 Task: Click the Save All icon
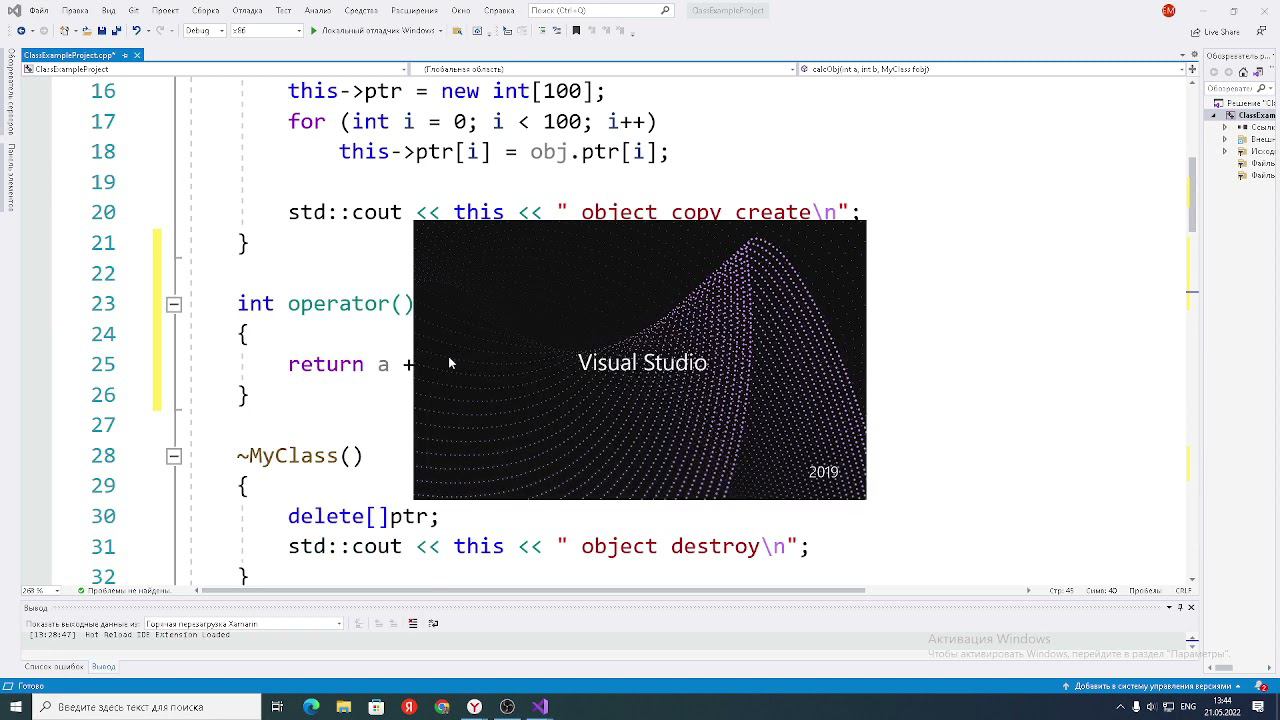click(x=117, y=31)
